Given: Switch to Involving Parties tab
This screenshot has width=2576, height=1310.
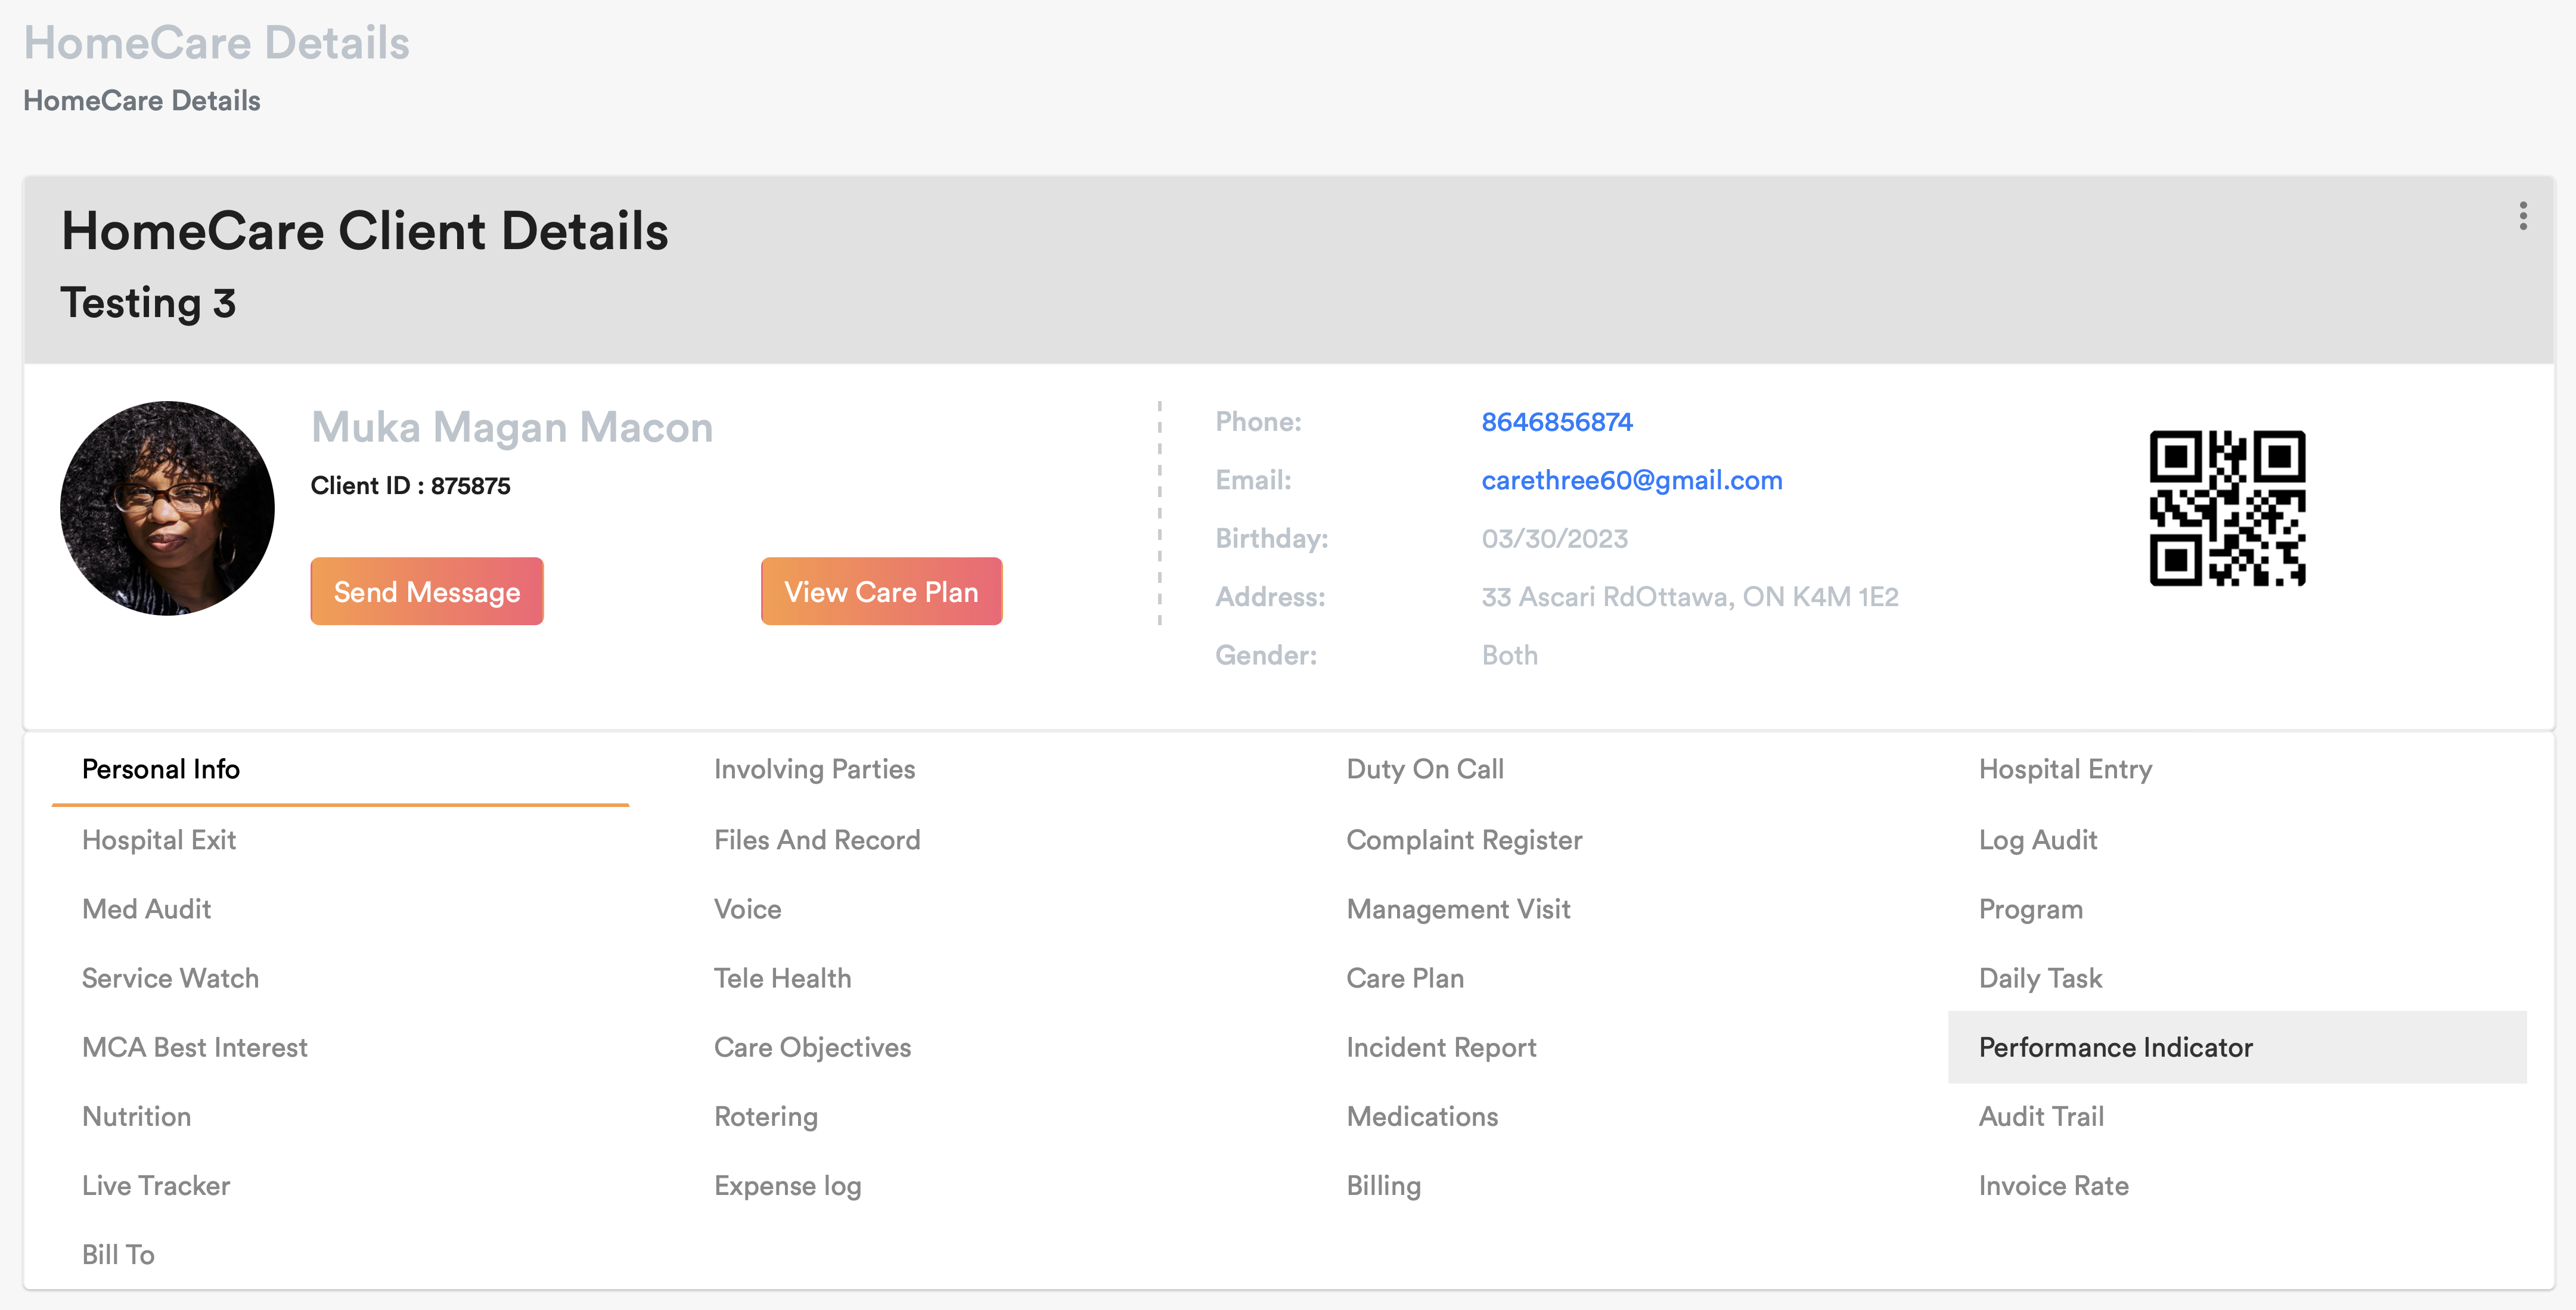Looking at the screenshot, I should [x=814, y=769].
